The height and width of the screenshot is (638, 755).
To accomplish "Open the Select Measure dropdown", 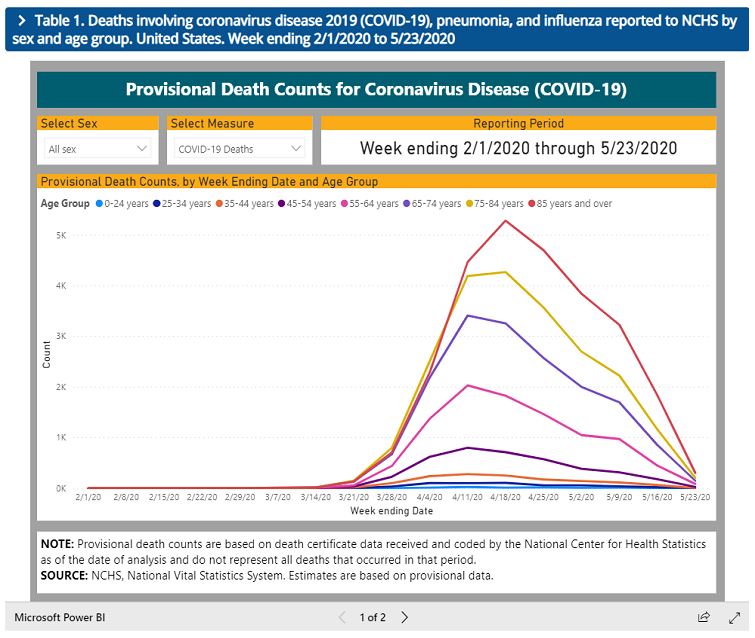I will tap(240, 149).
